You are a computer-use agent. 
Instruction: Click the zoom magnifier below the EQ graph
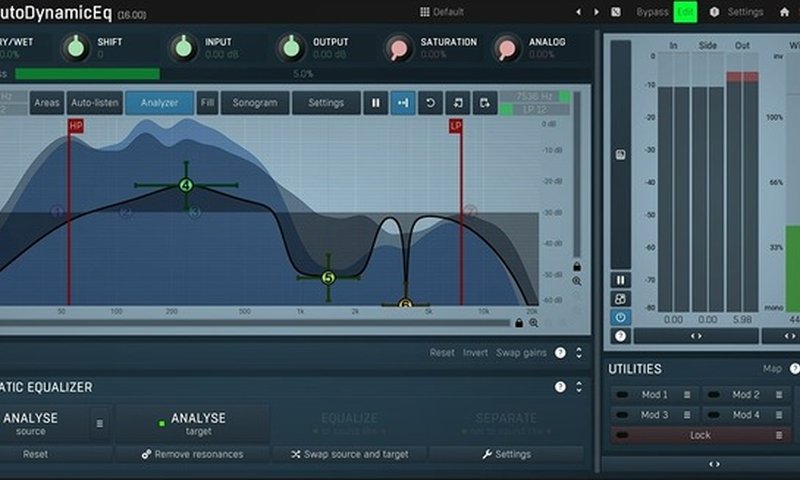click(x=533, y=323)
